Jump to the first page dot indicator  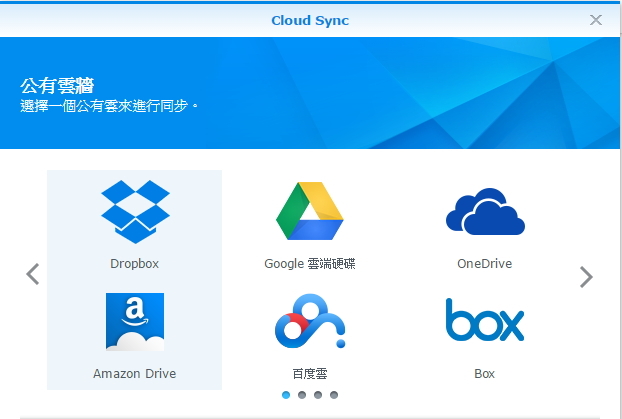(x=286, y=395)
